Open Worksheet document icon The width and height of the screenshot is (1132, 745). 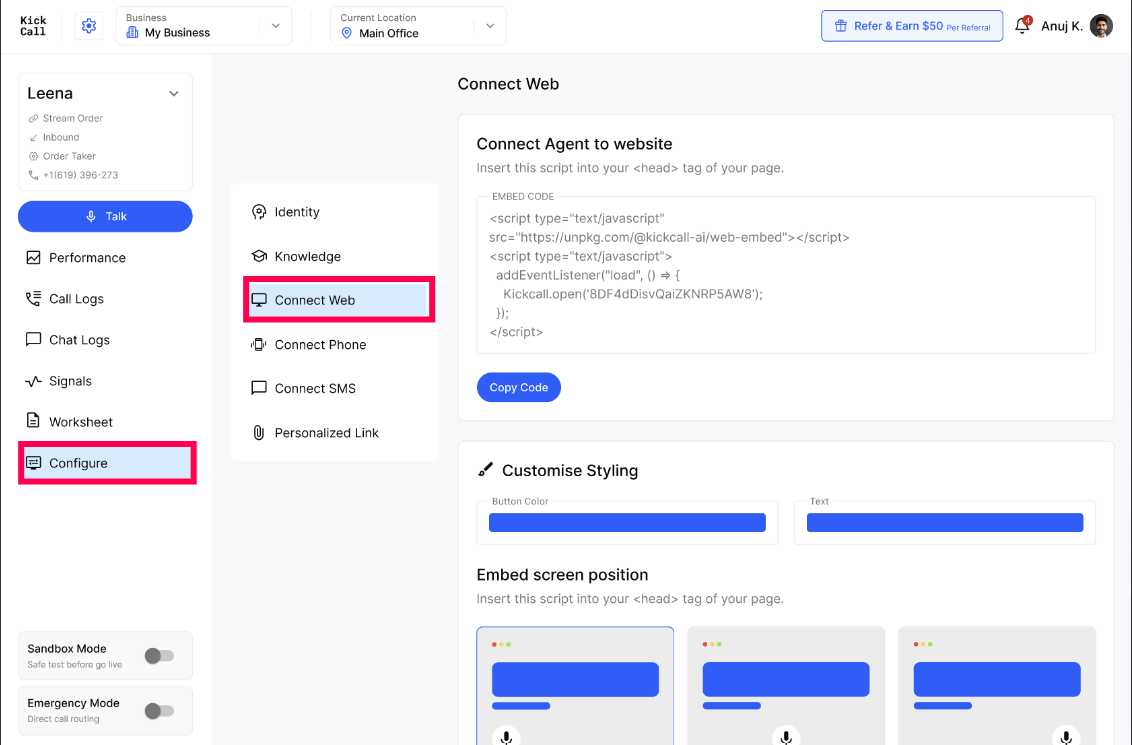click(x=33, y=421)
